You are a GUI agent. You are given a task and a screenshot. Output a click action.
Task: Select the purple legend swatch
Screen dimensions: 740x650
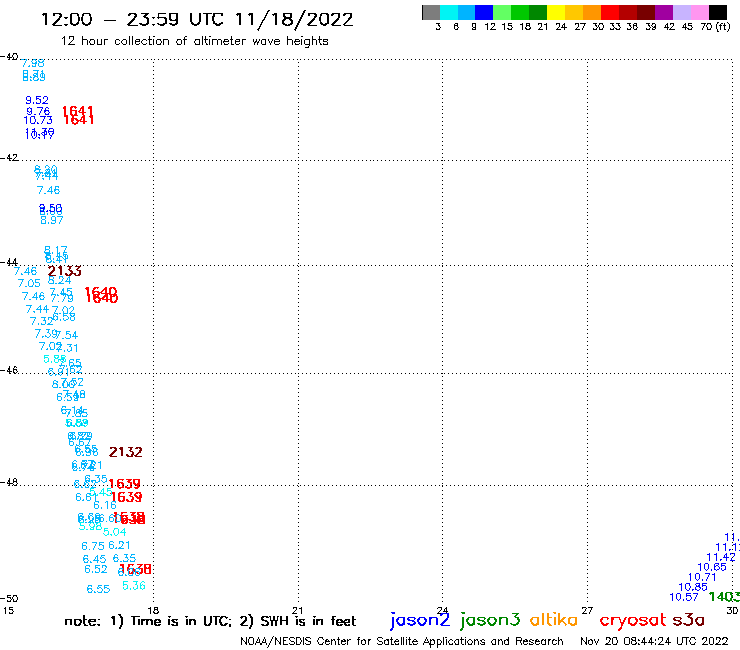[x=664, y=13]
